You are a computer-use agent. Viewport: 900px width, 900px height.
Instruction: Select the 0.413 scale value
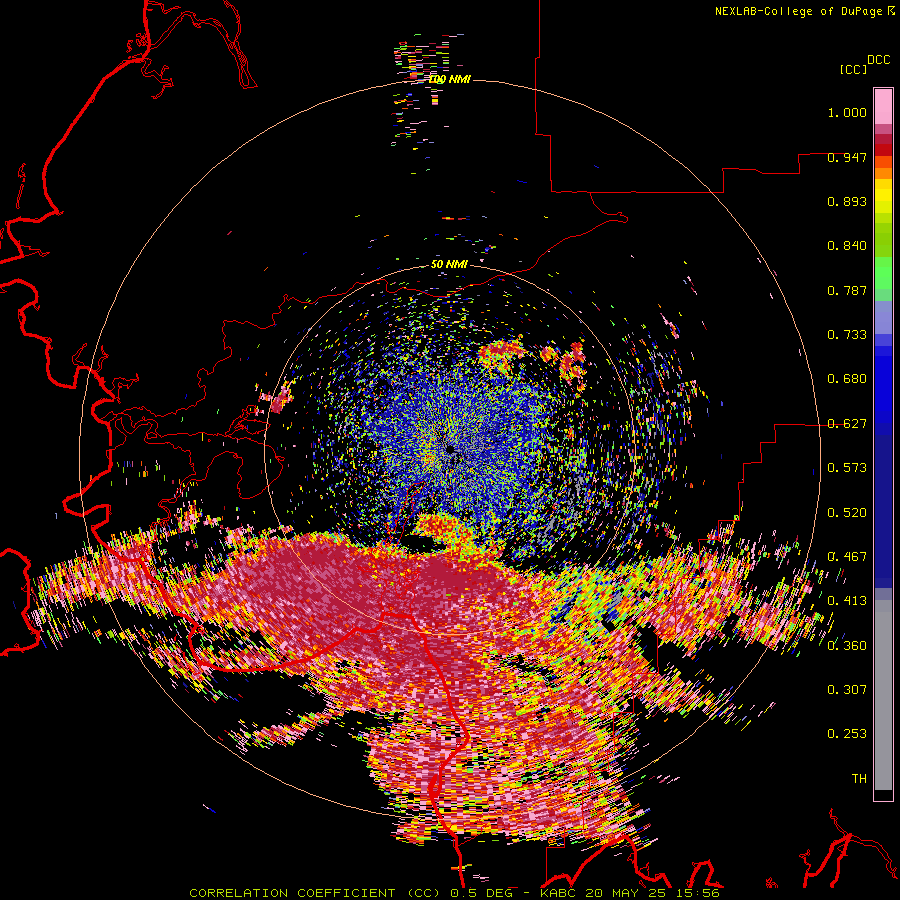click(847, 601)
